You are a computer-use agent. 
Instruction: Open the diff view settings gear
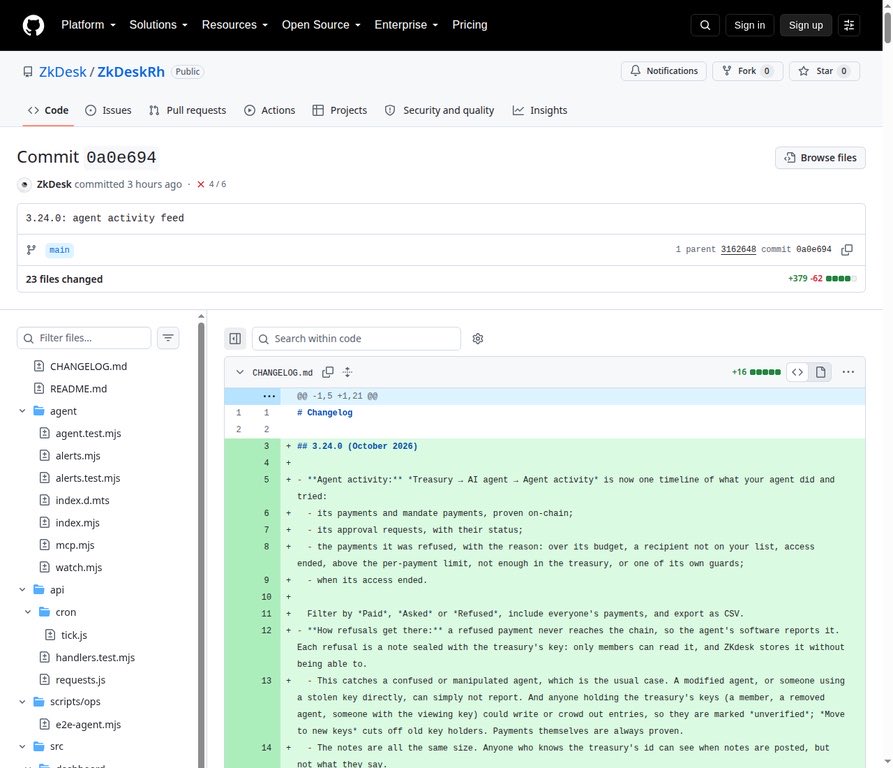[478, 339]
